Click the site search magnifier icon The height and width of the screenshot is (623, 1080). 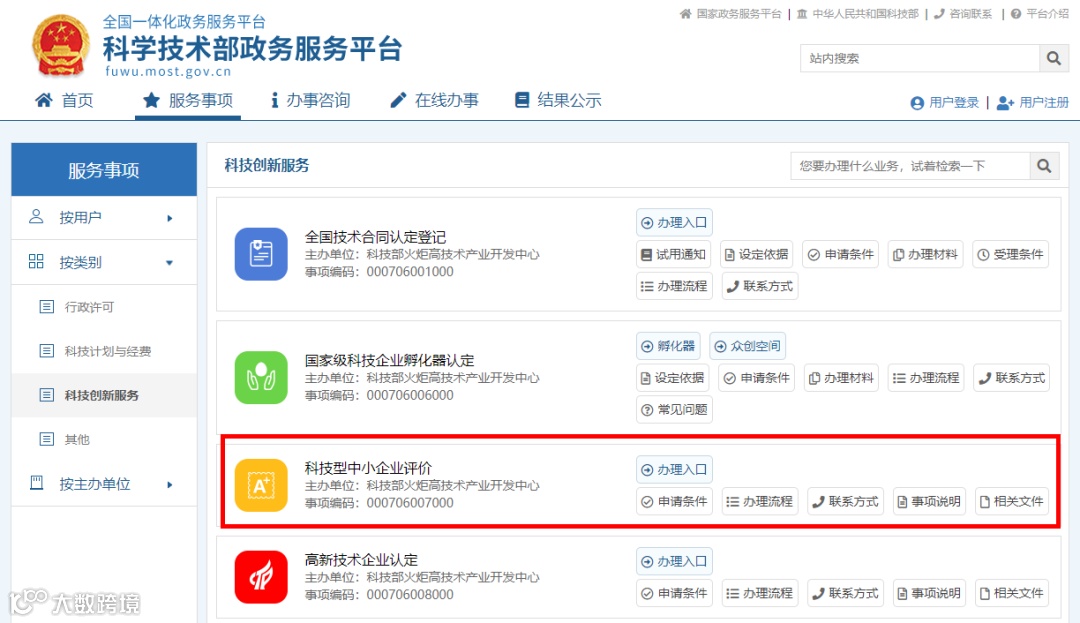[x=1053, y=59]
